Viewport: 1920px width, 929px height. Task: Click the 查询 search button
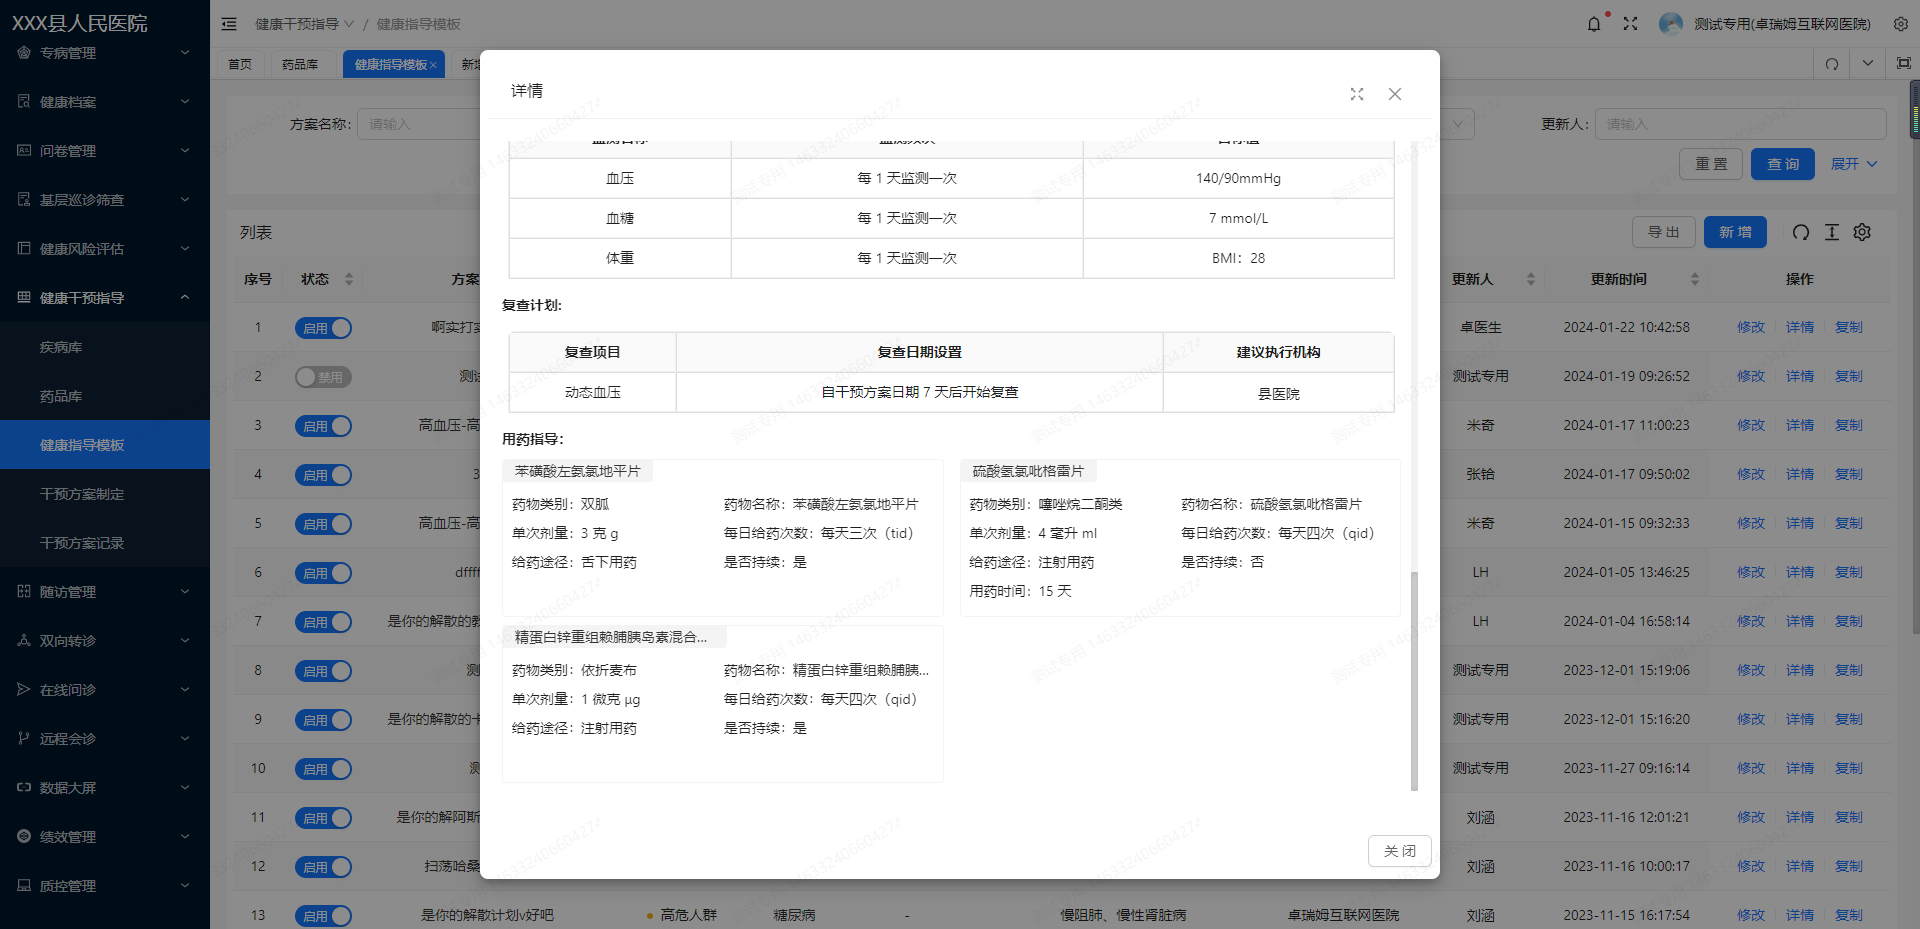[x=1783, y=163]
